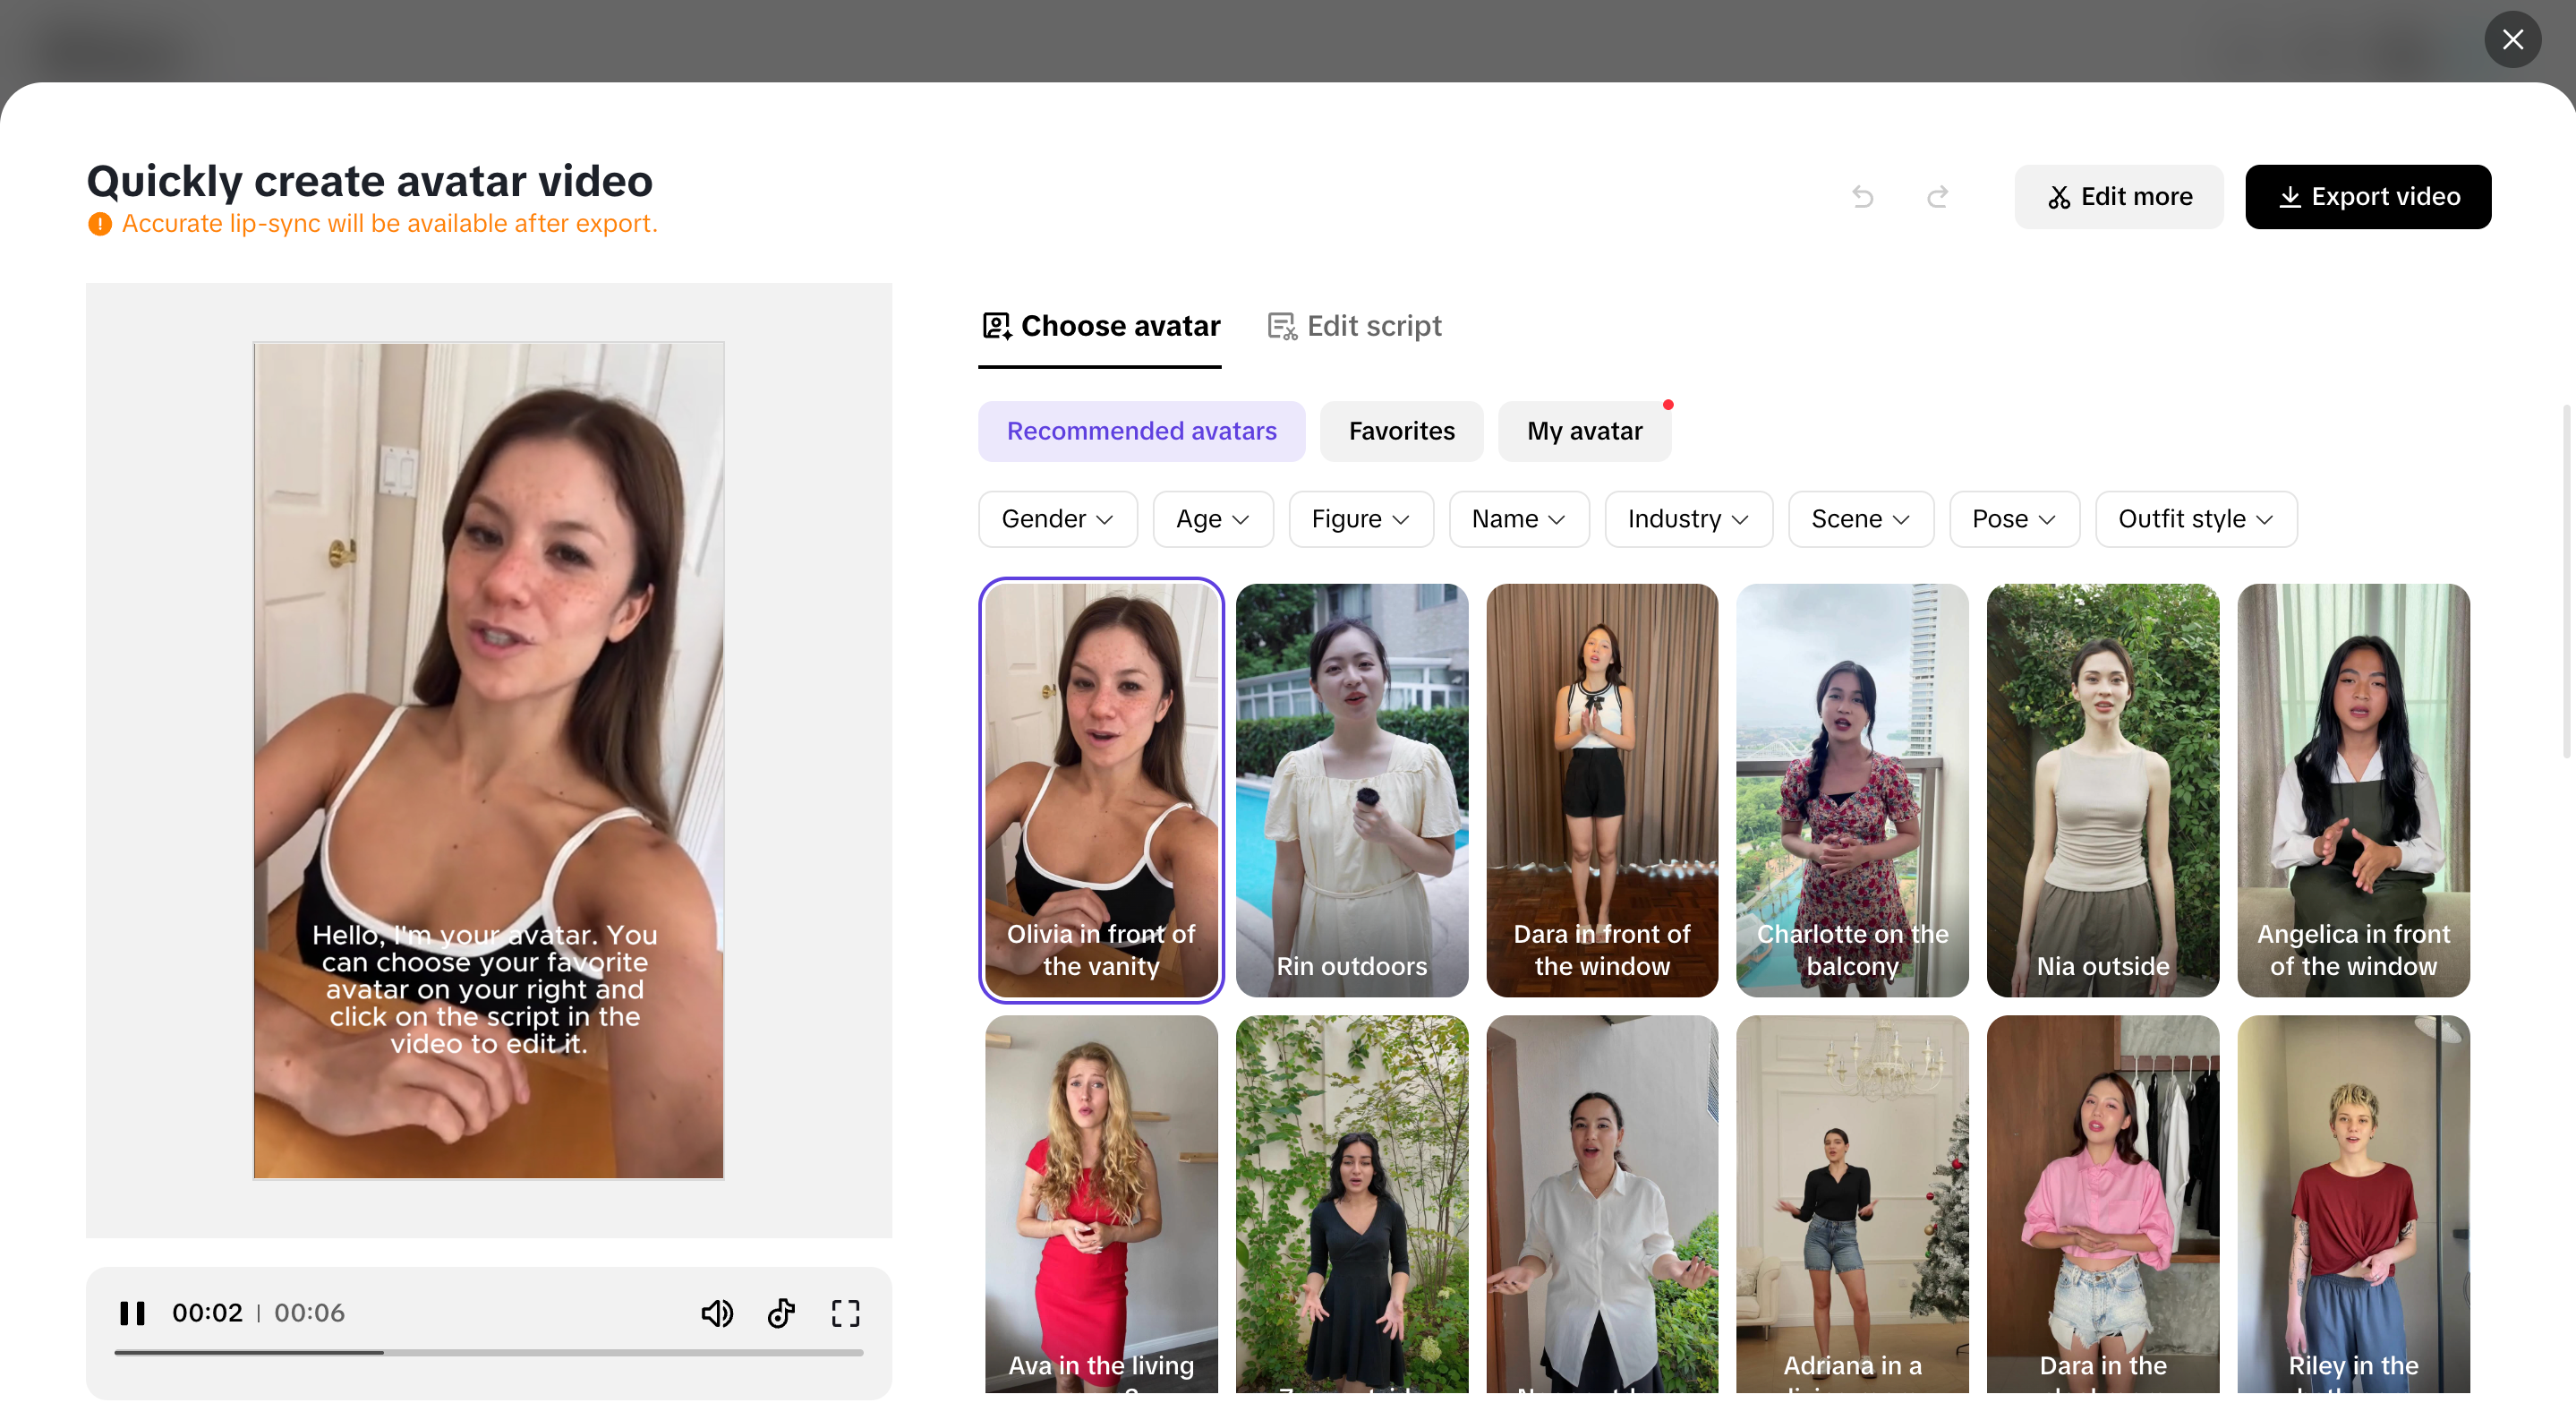
Task: Switch to the Edit script tab
Action: coord(1354,326)
